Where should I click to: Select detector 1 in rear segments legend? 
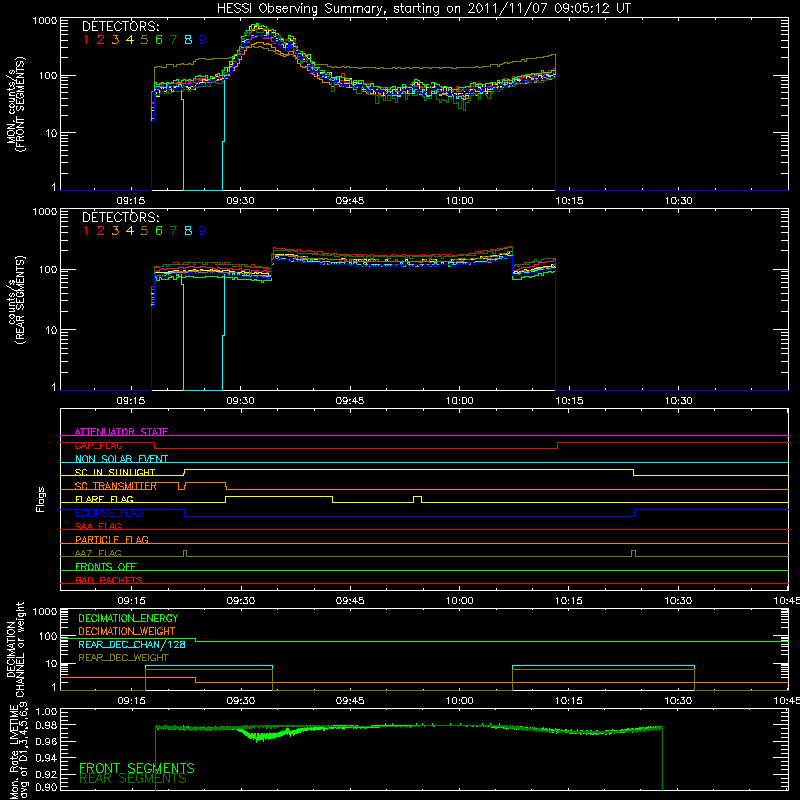(86, 231)
